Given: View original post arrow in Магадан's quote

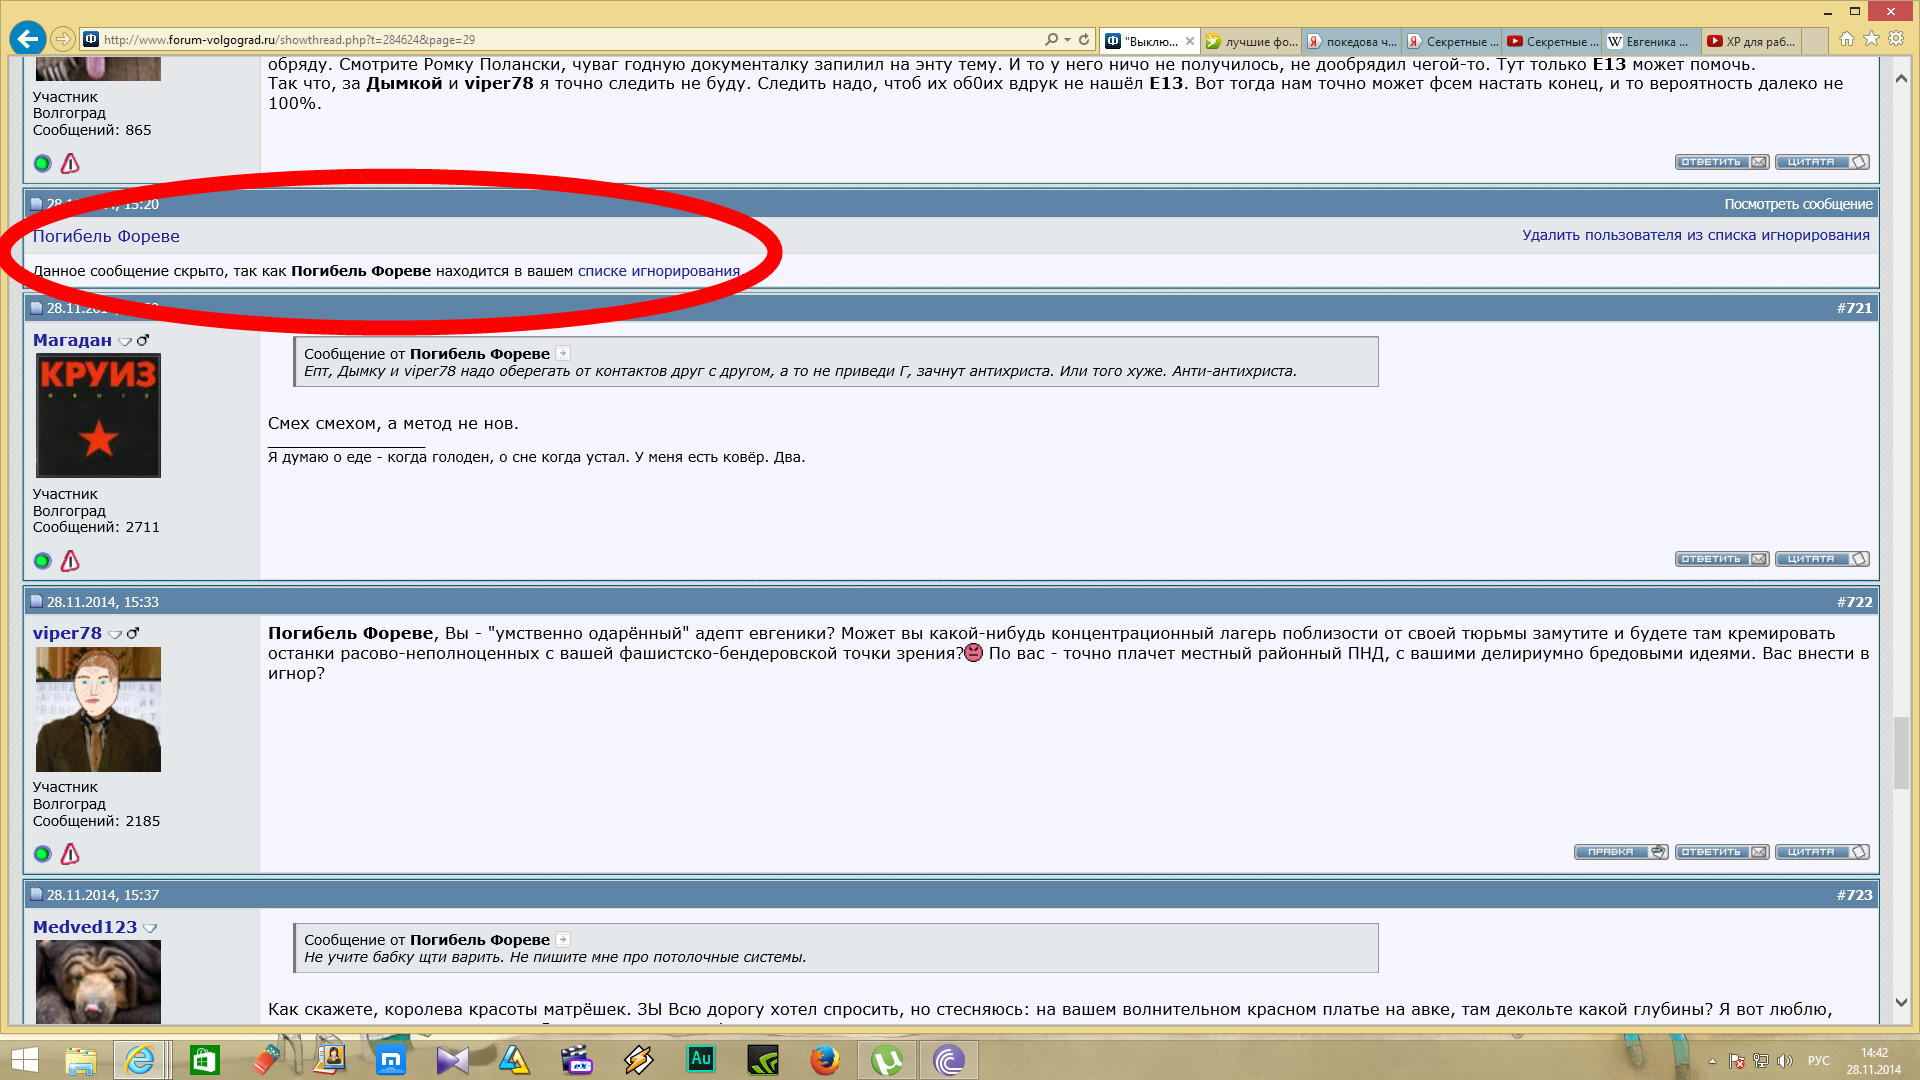Looking at the screenshot, I should coord(563,353).
